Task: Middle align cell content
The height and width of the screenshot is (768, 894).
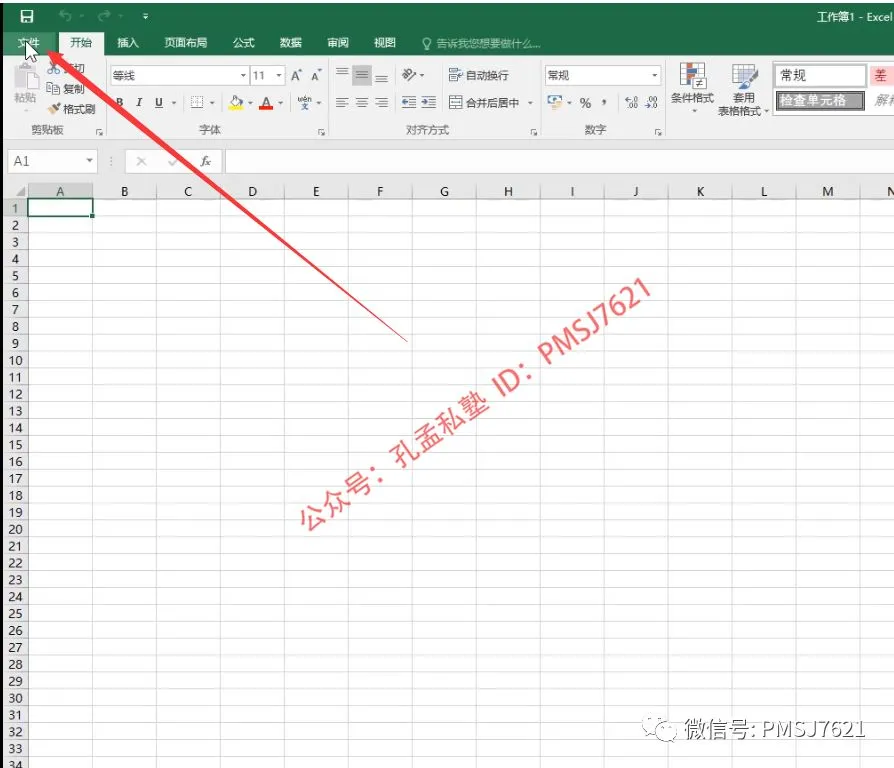Action: [361, 75]
